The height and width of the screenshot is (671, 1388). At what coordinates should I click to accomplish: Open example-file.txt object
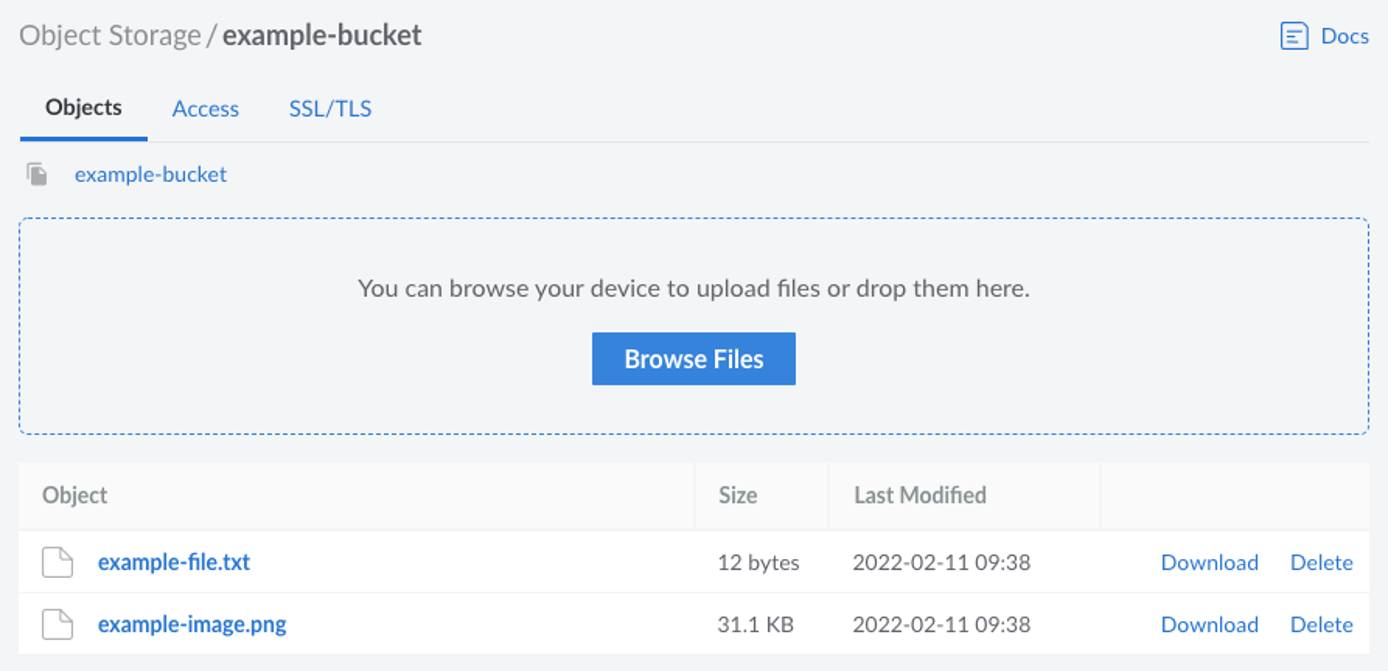(x=174, y=562)
